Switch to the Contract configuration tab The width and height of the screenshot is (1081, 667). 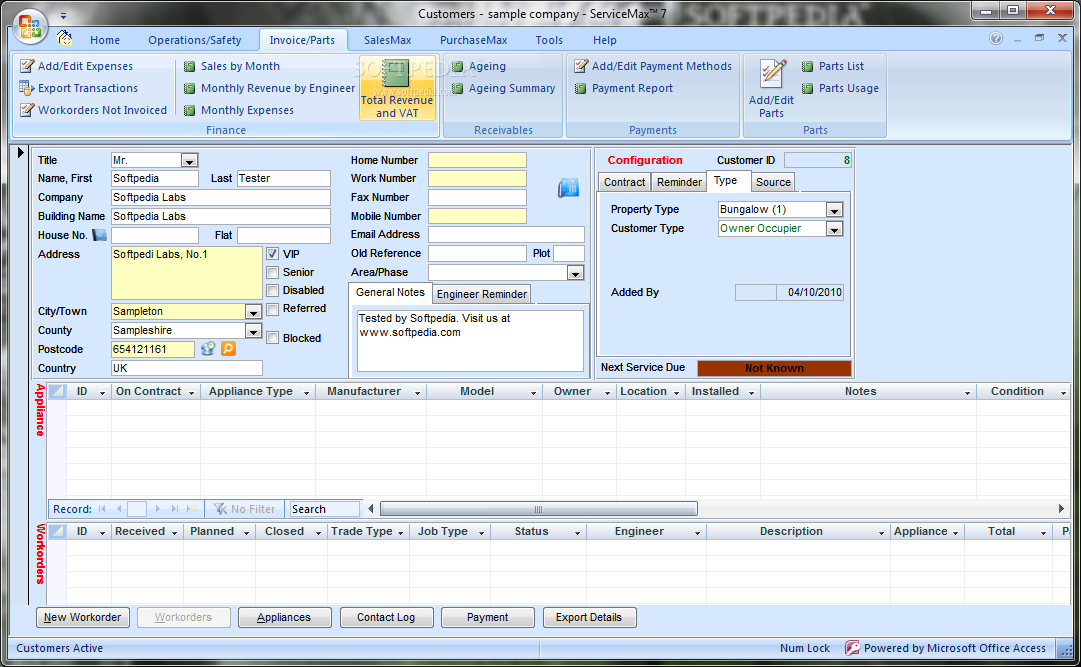[625, 182]
